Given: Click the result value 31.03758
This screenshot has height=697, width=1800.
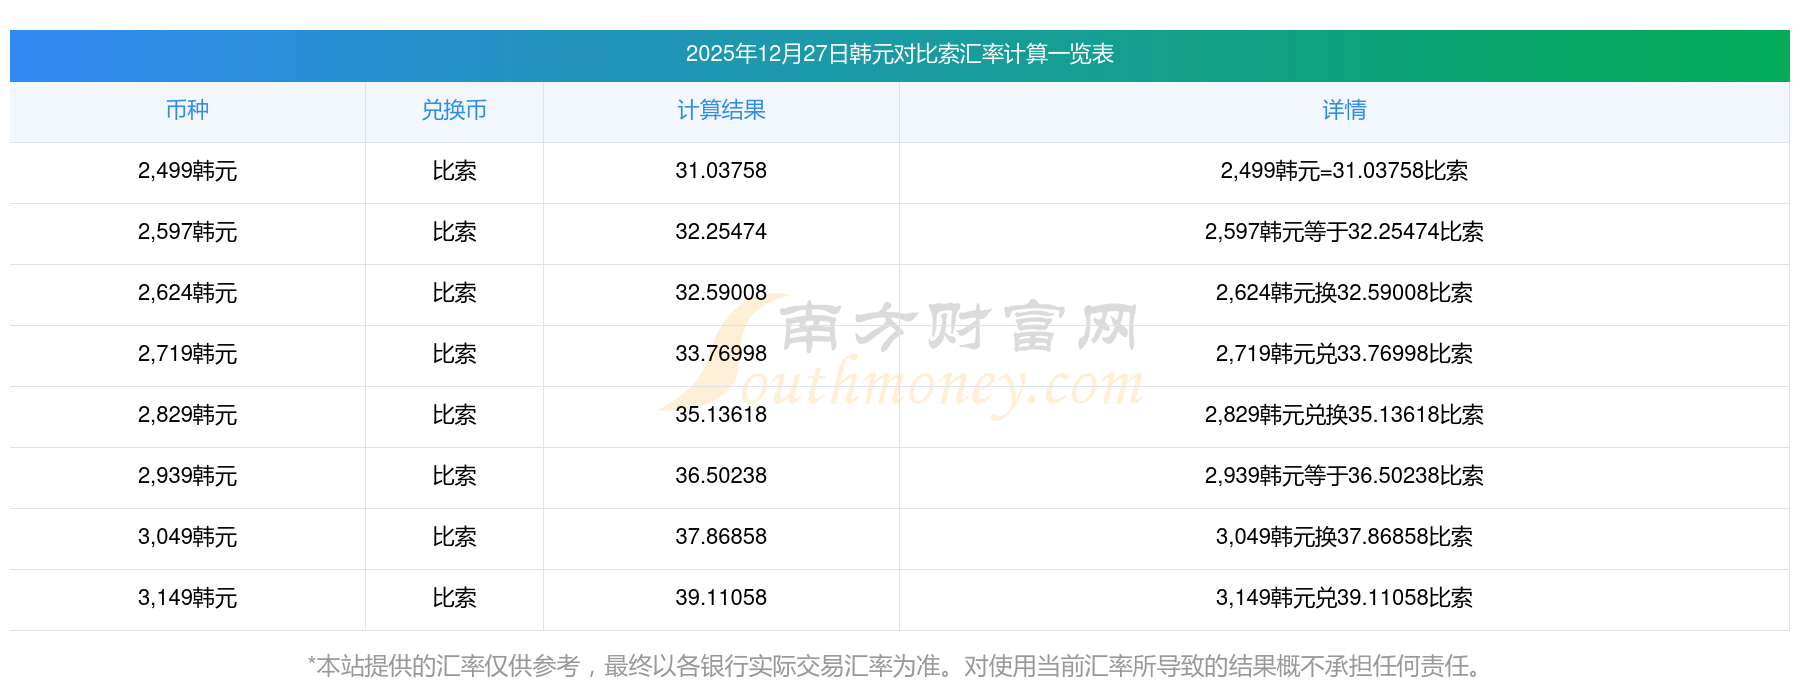Looking at the screenshot, I should coord(721,171).
